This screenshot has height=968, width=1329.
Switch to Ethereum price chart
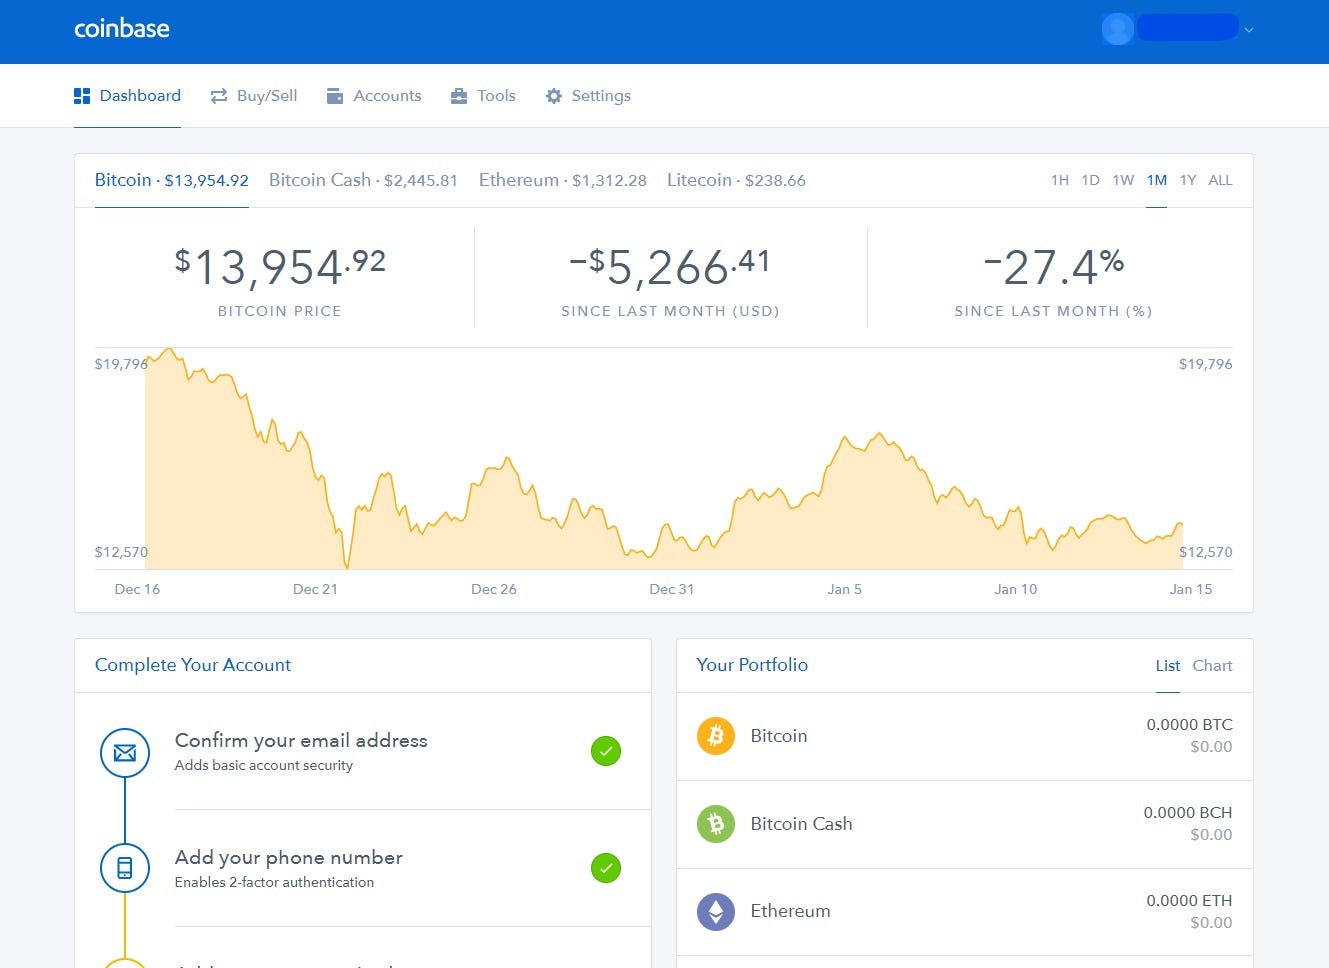coord(563,180)
